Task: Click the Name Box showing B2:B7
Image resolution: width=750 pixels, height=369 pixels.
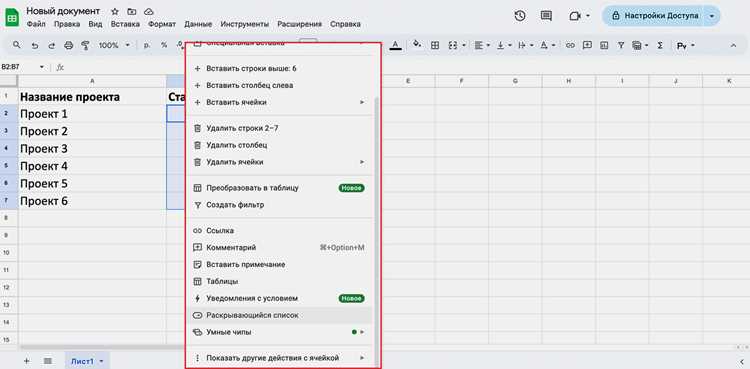Action: point(23,67)
